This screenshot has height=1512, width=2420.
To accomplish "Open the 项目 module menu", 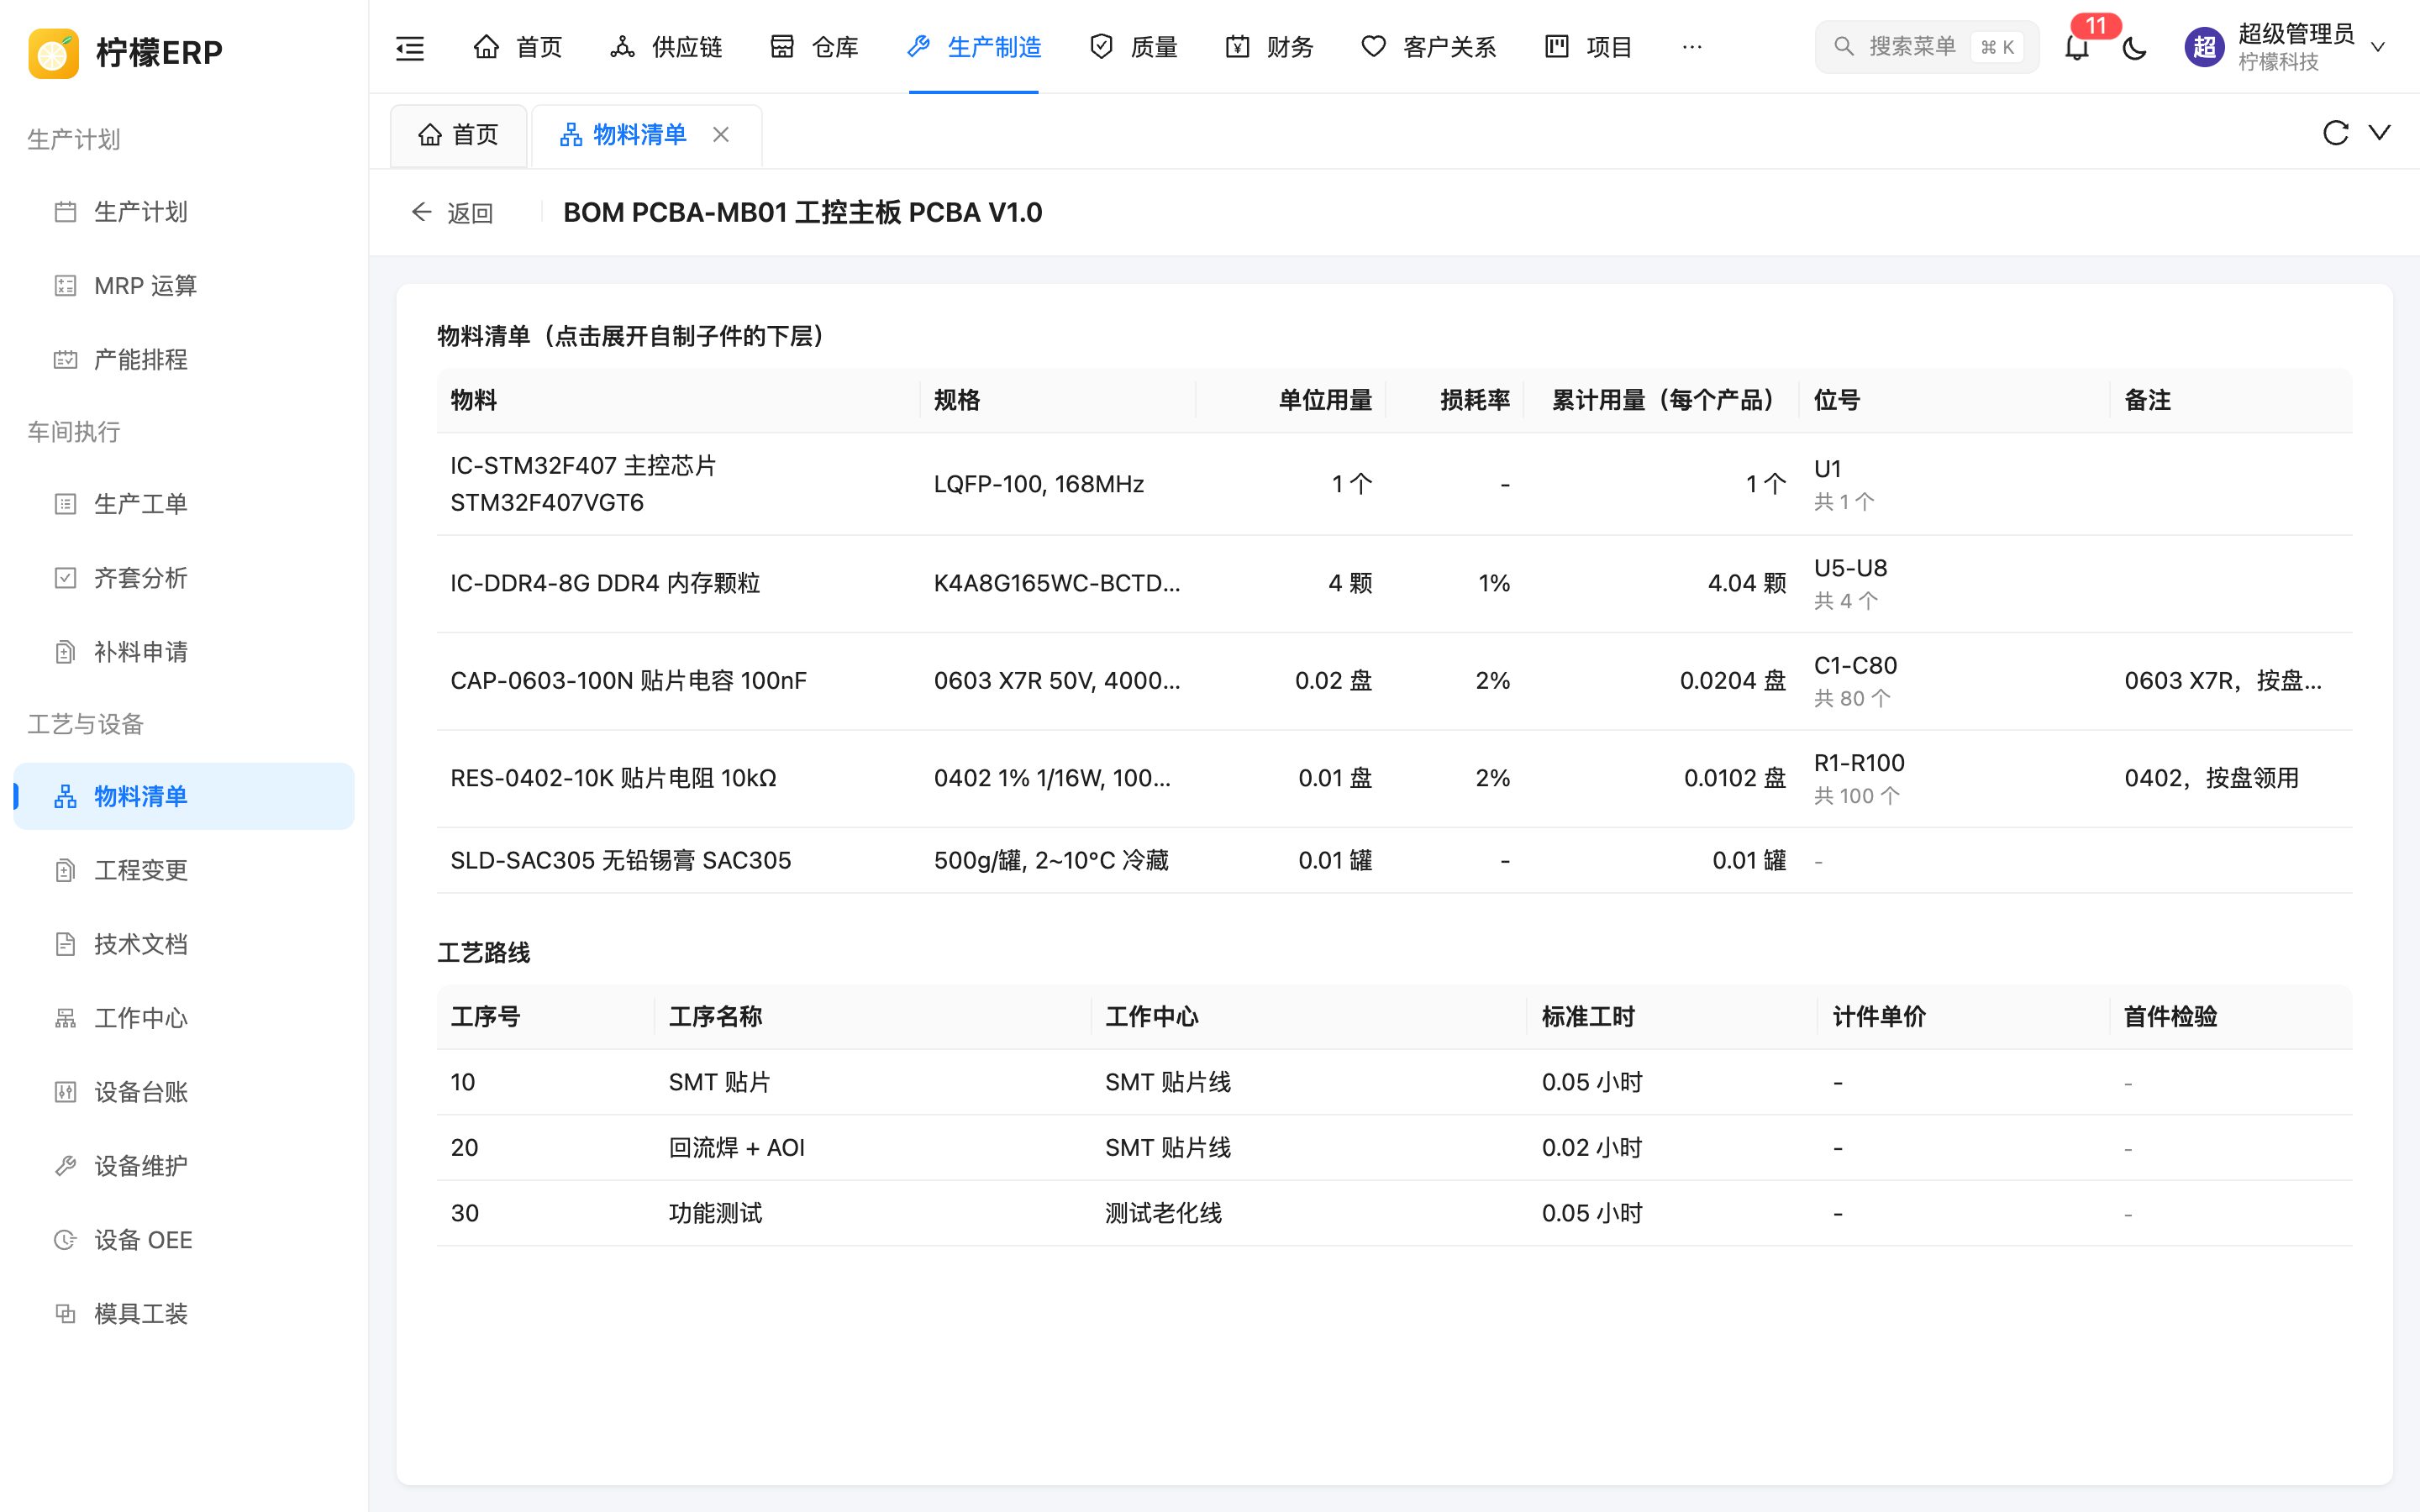I will point(1588,47).
